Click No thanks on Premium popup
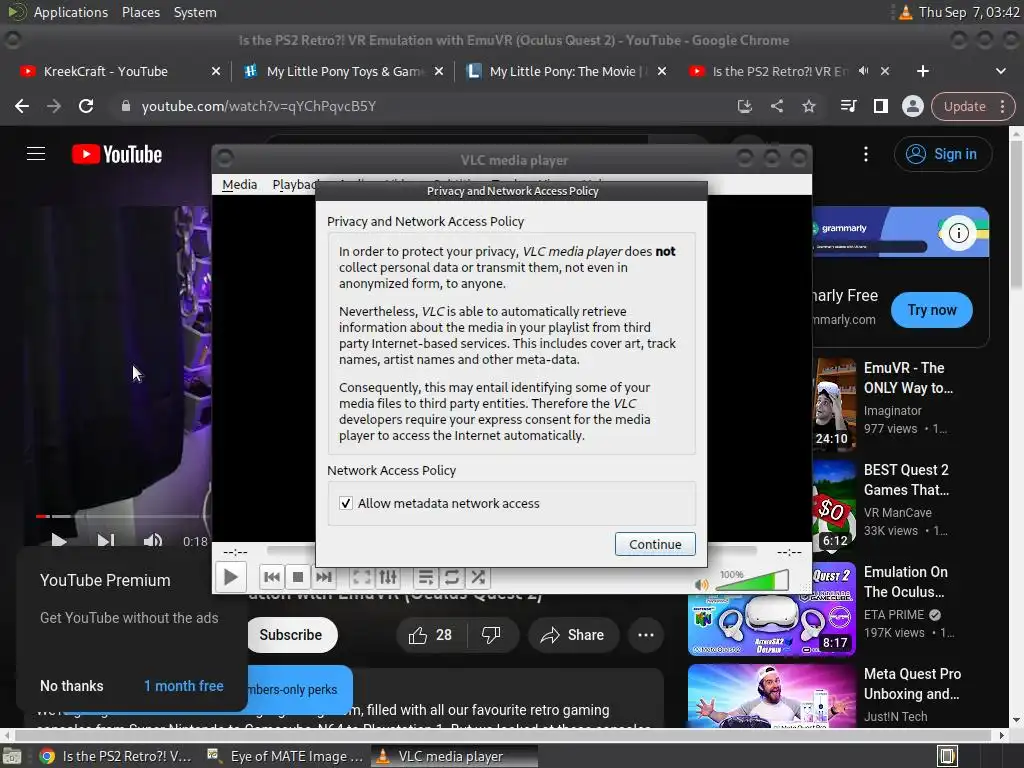 click(x=72, y=686)
